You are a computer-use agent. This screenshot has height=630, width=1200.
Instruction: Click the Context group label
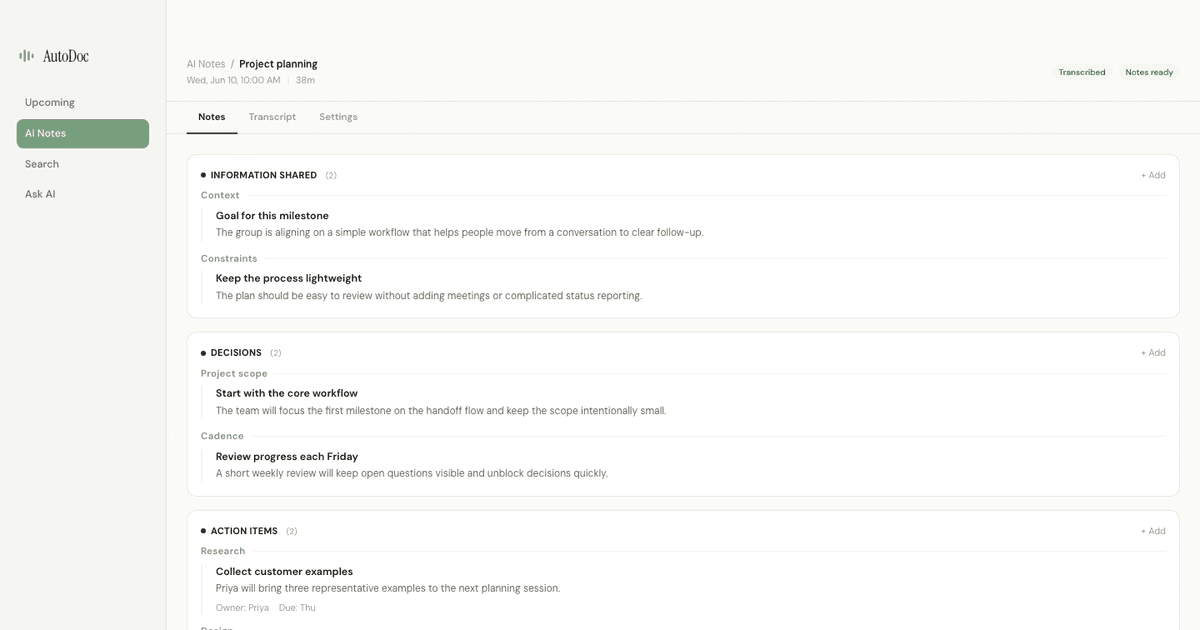(x=220, y=196)
